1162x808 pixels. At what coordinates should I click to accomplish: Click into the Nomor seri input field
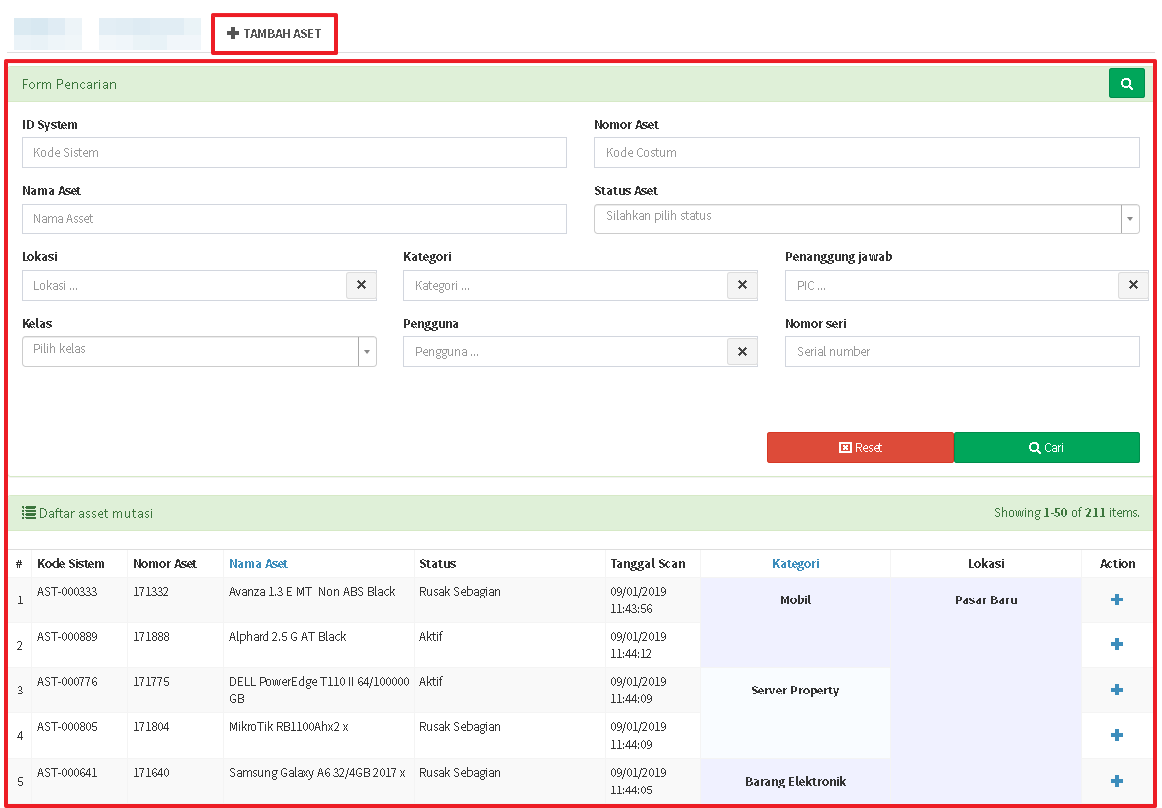(x=961, y=352)
